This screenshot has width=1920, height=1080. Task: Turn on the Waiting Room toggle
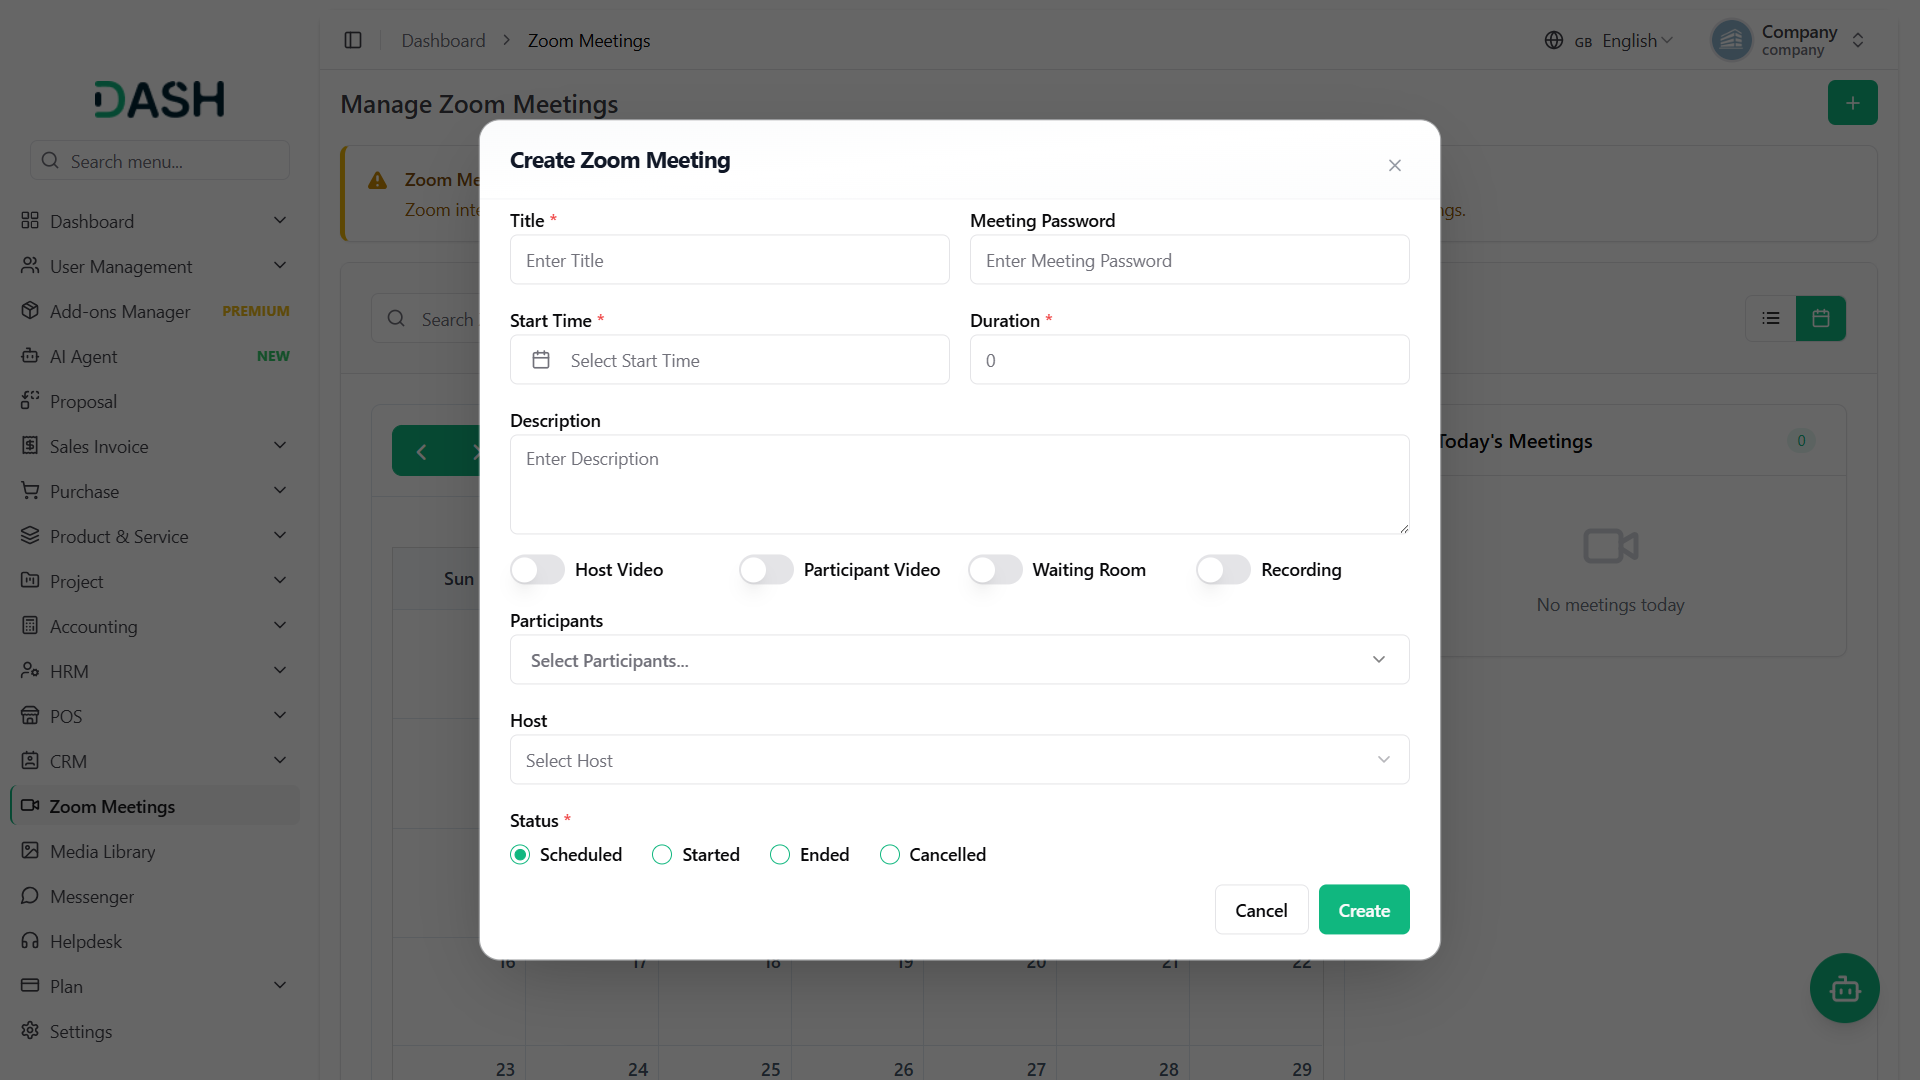[x=995, y=569]
